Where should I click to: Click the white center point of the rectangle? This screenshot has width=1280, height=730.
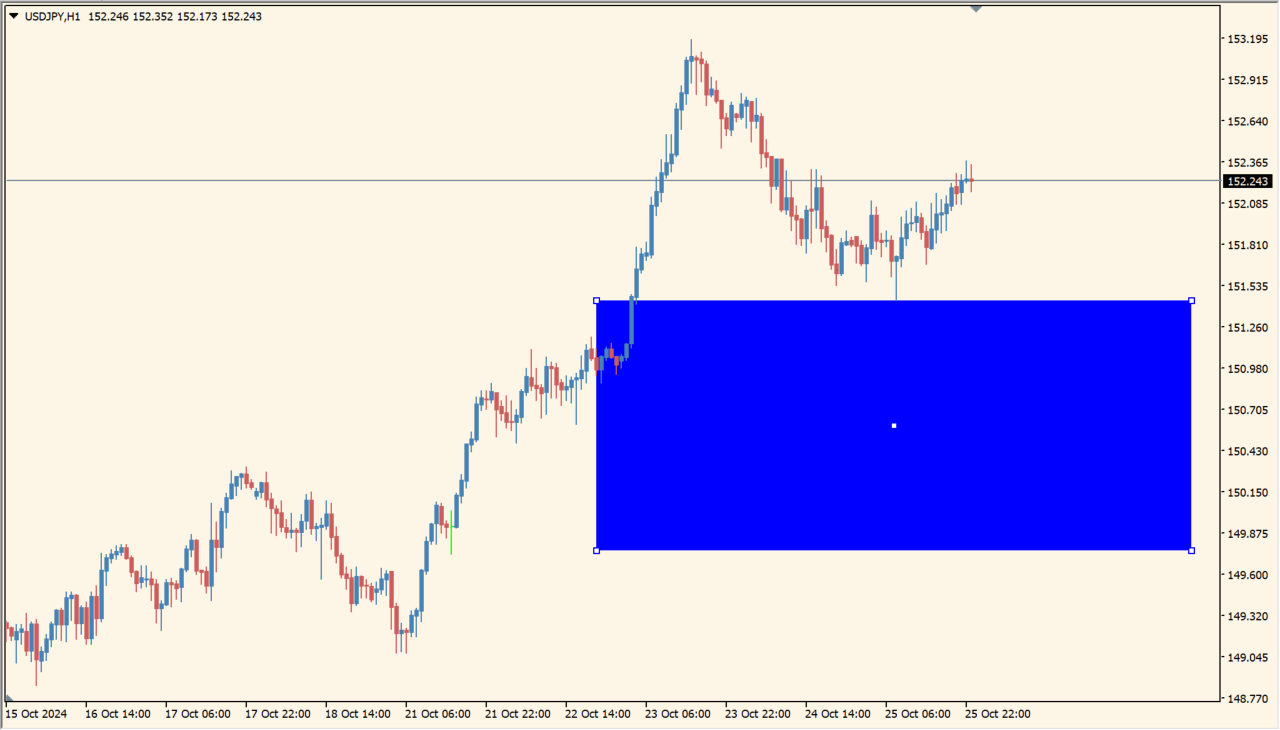coord(894,426)
